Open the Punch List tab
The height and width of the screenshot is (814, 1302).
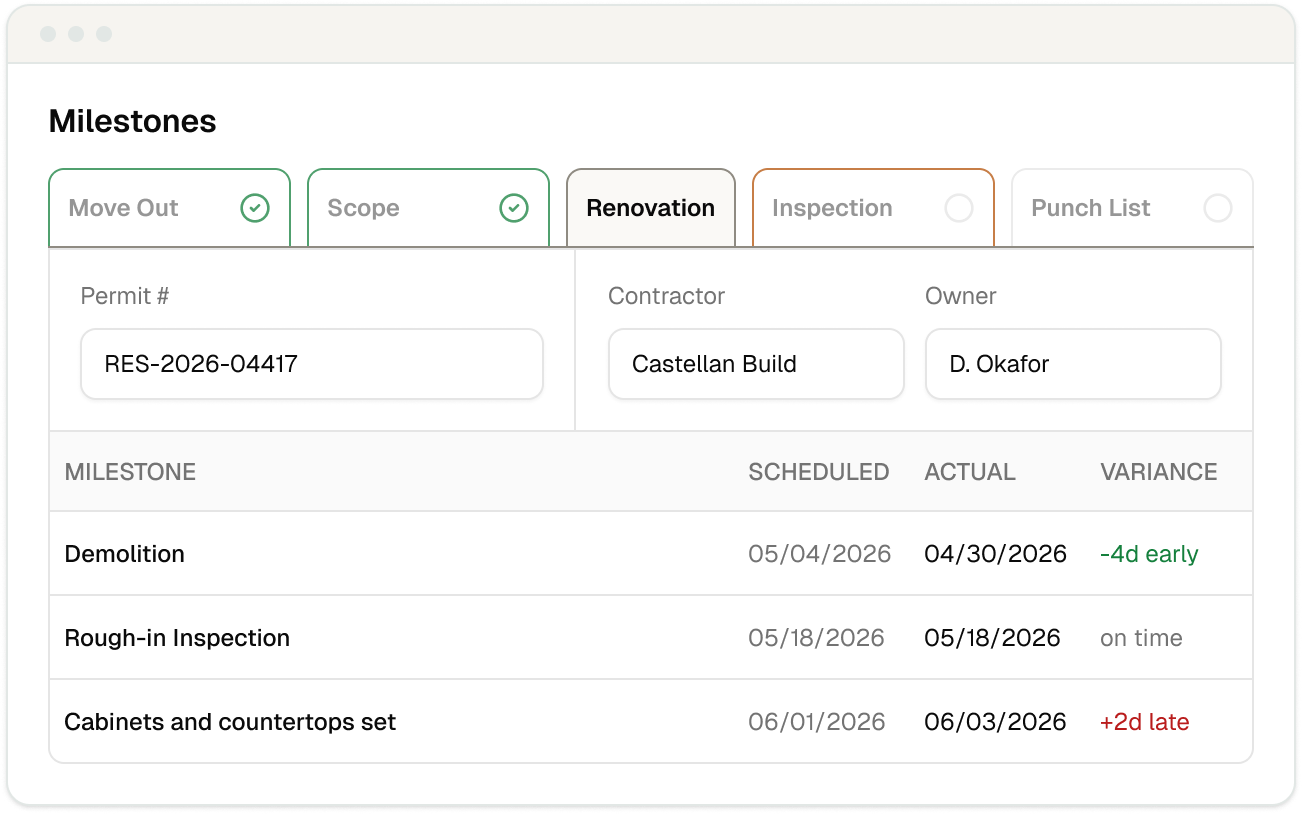[1132, 208]
